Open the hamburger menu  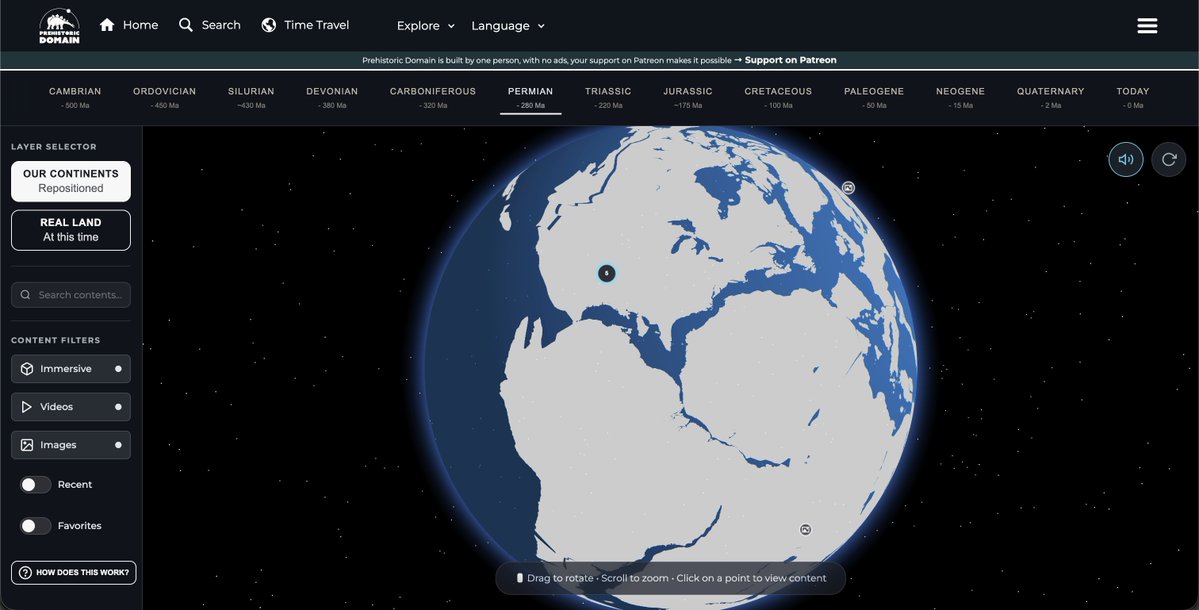pyautogui.click(x=1146, y=24)
